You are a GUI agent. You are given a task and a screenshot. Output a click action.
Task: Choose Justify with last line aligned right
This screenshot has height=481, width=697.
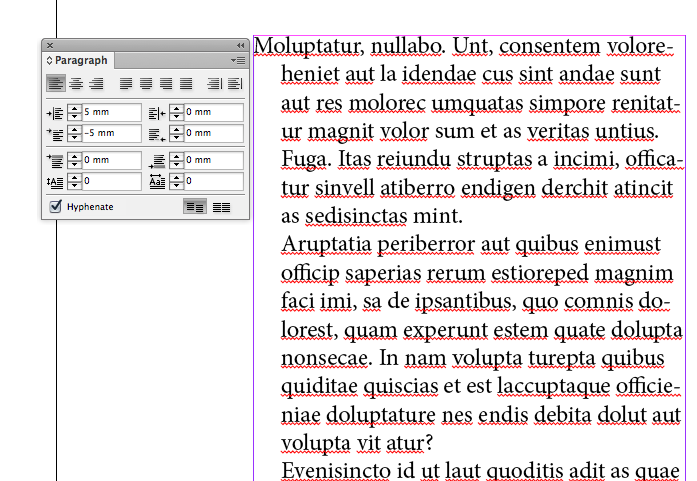166,84
